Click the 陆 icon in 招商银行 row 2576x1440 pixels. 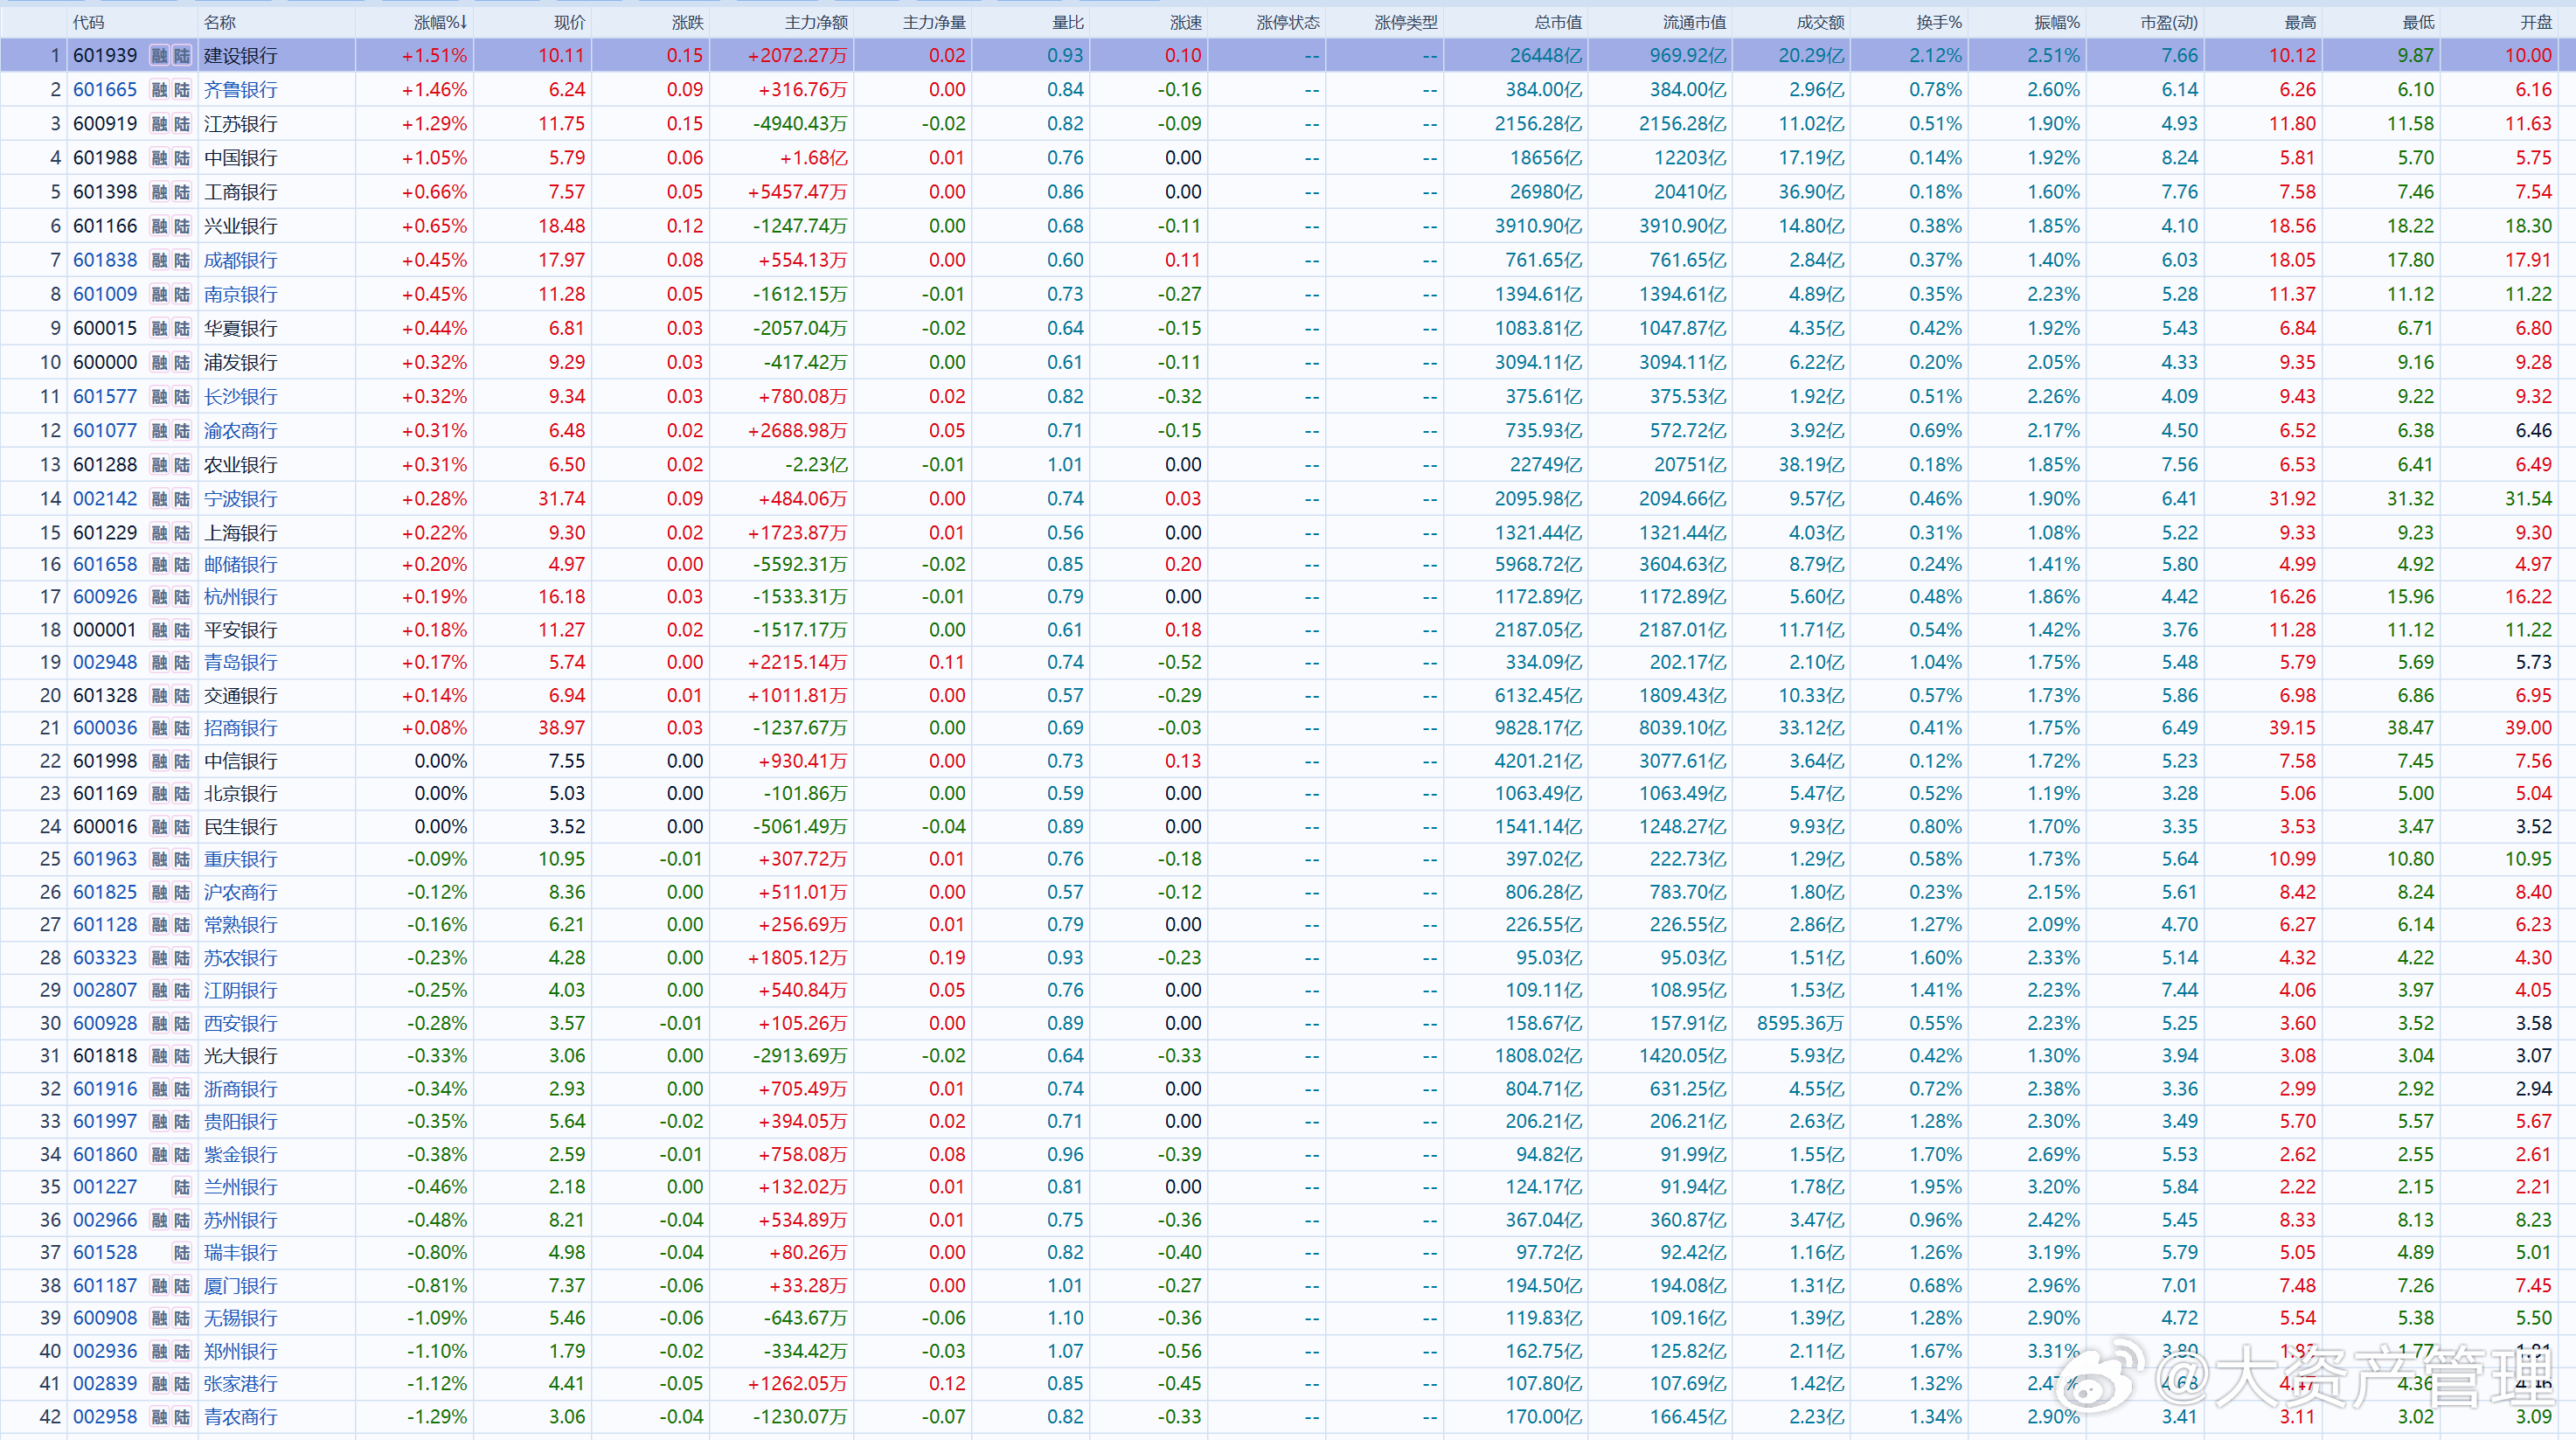tap(182, 728)
